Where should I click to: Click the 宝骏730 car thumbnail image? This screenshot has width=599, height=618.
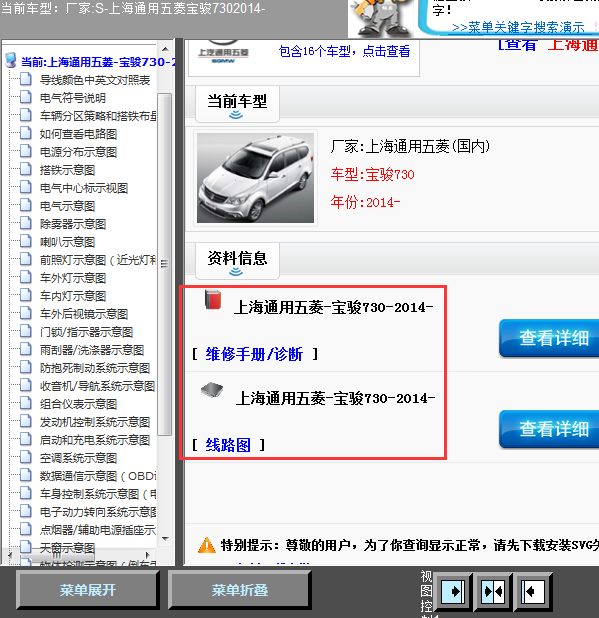click(255, 178)
